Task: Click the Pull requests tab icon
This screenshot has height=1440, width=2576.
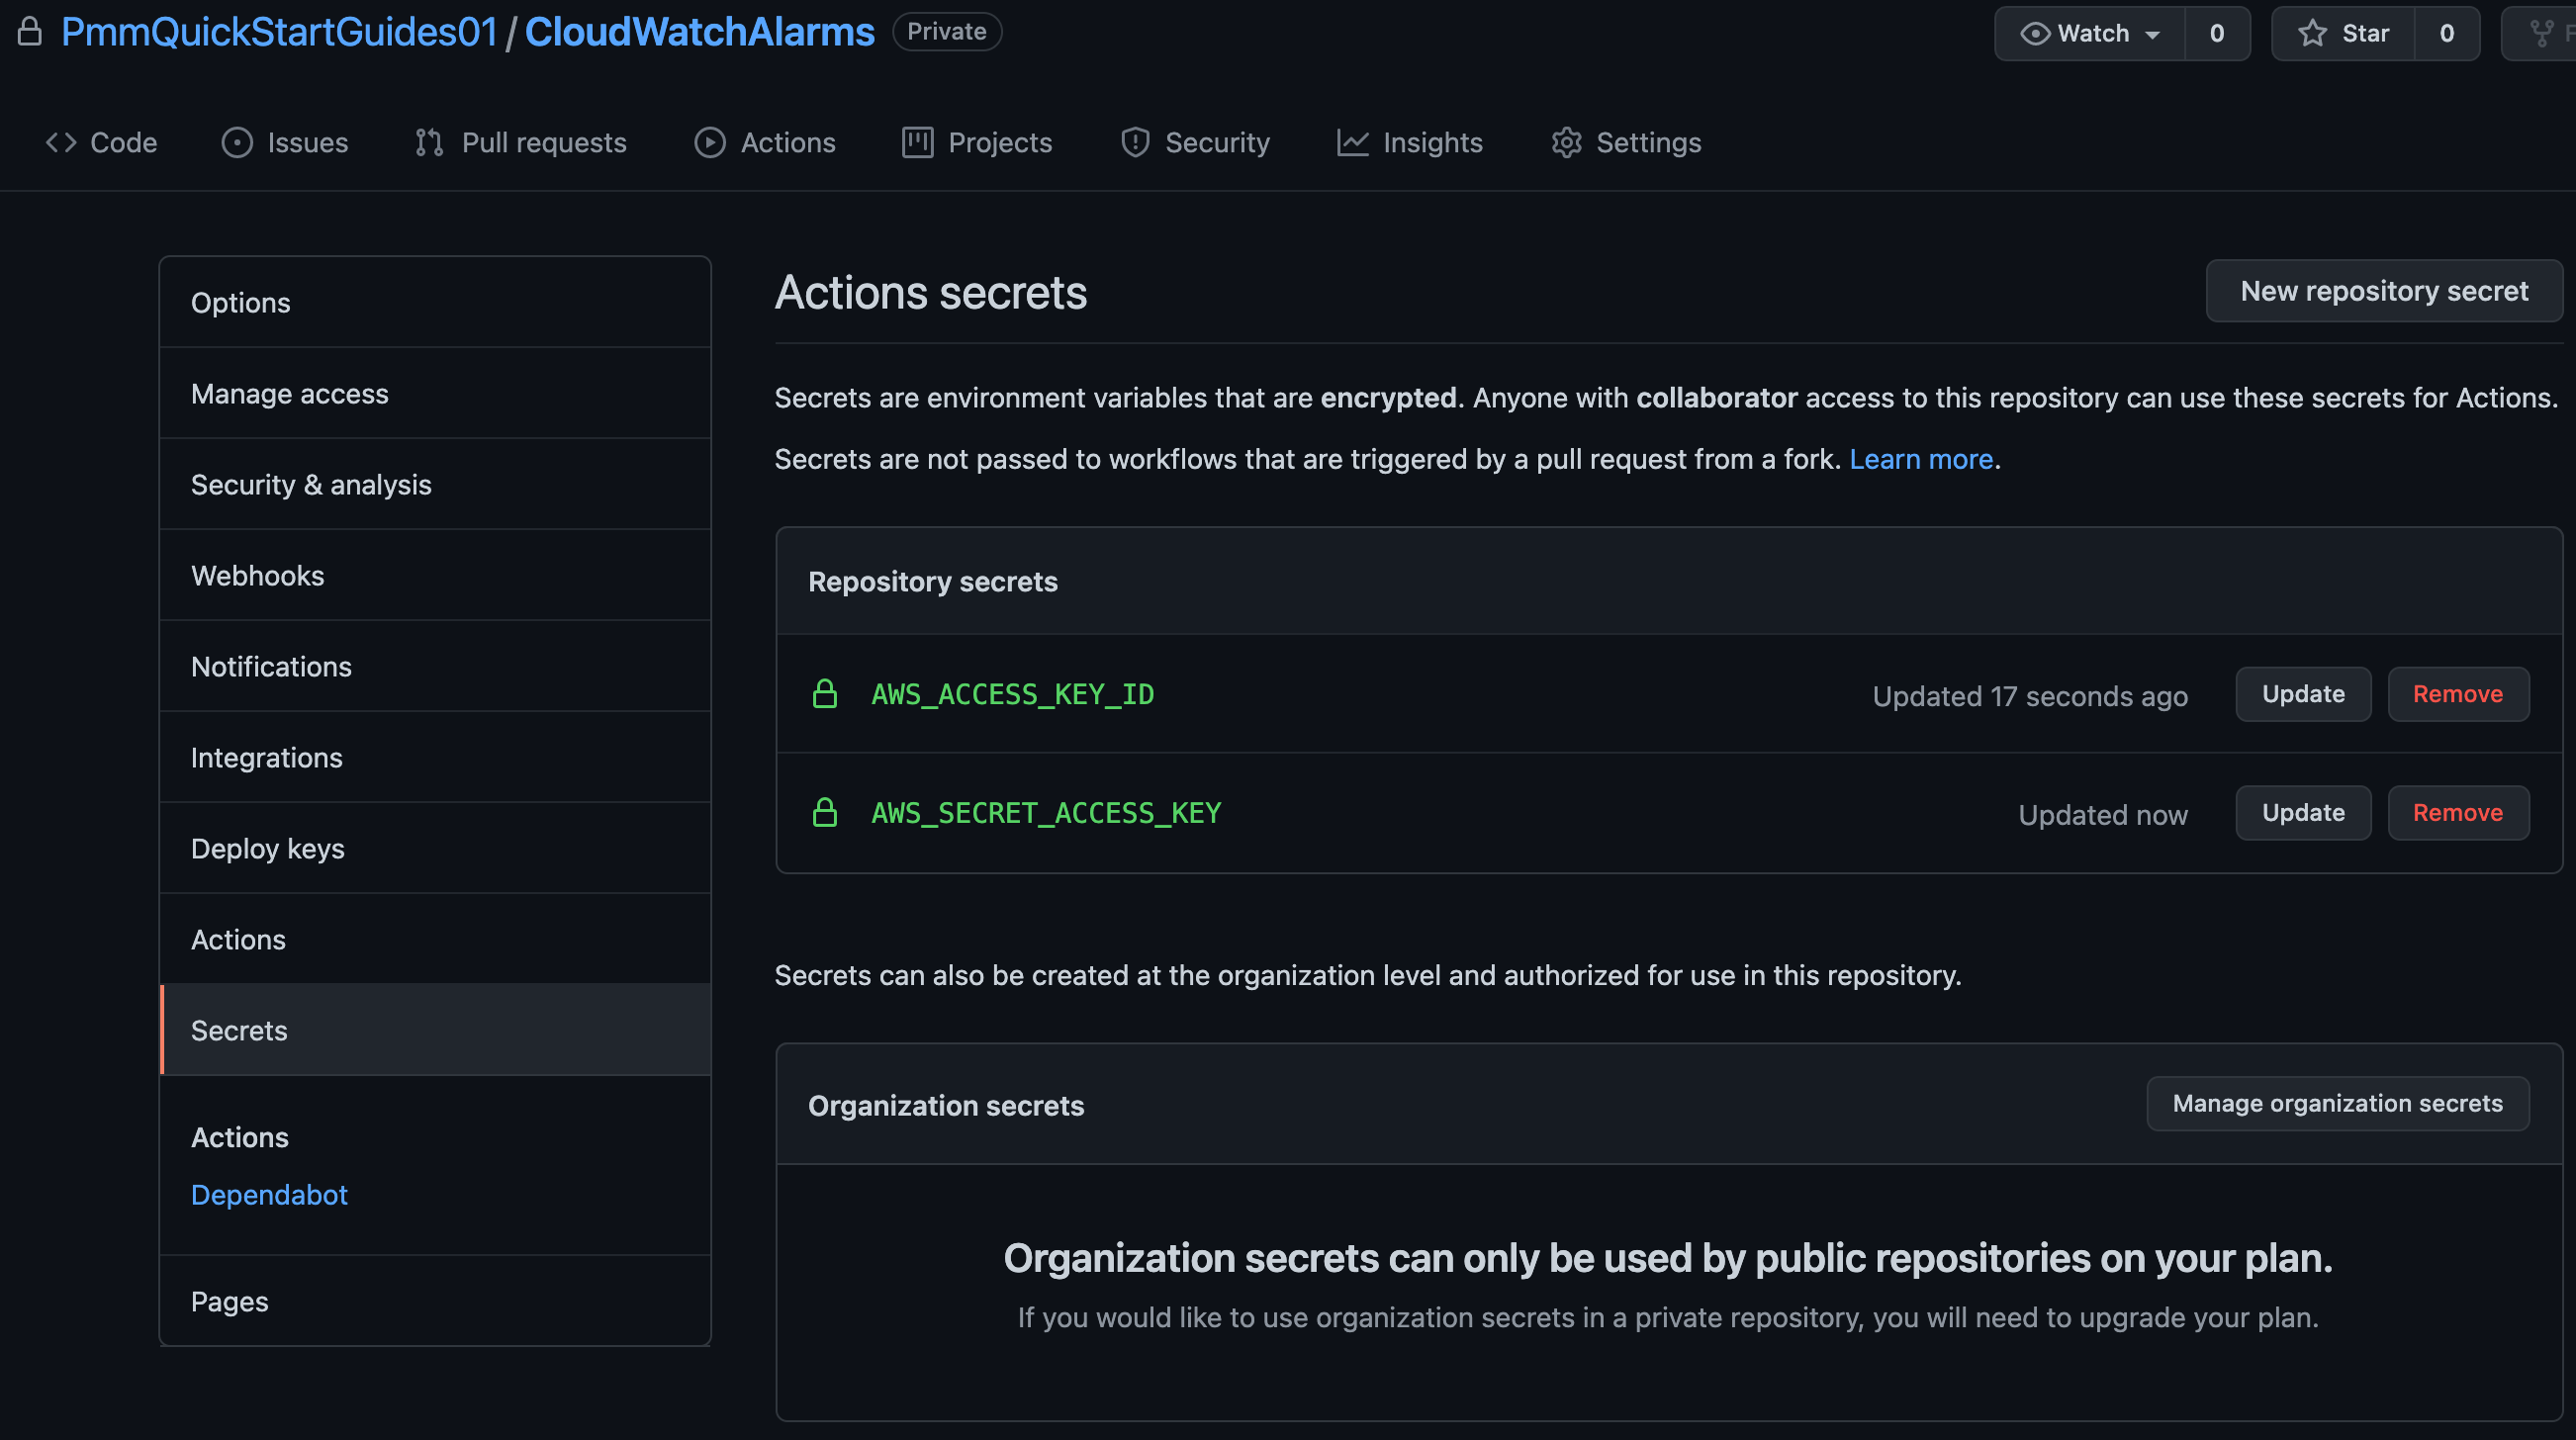Action: [430, 139]
